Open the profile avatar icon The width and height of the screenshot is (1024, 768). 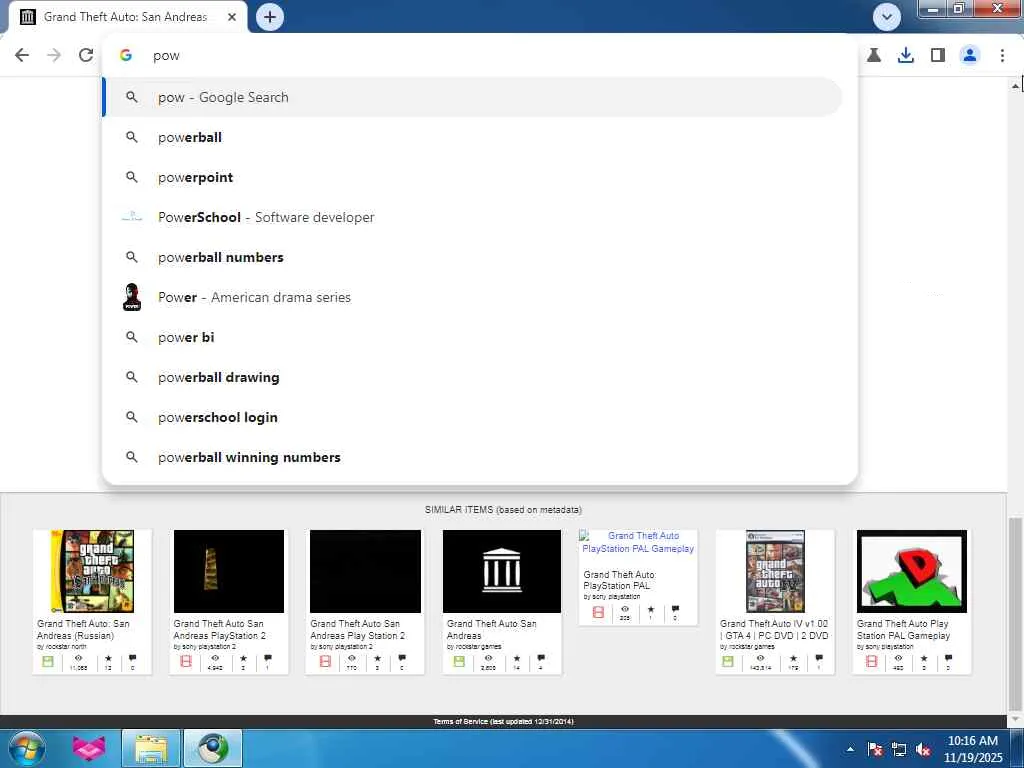[x=970, y=55]
